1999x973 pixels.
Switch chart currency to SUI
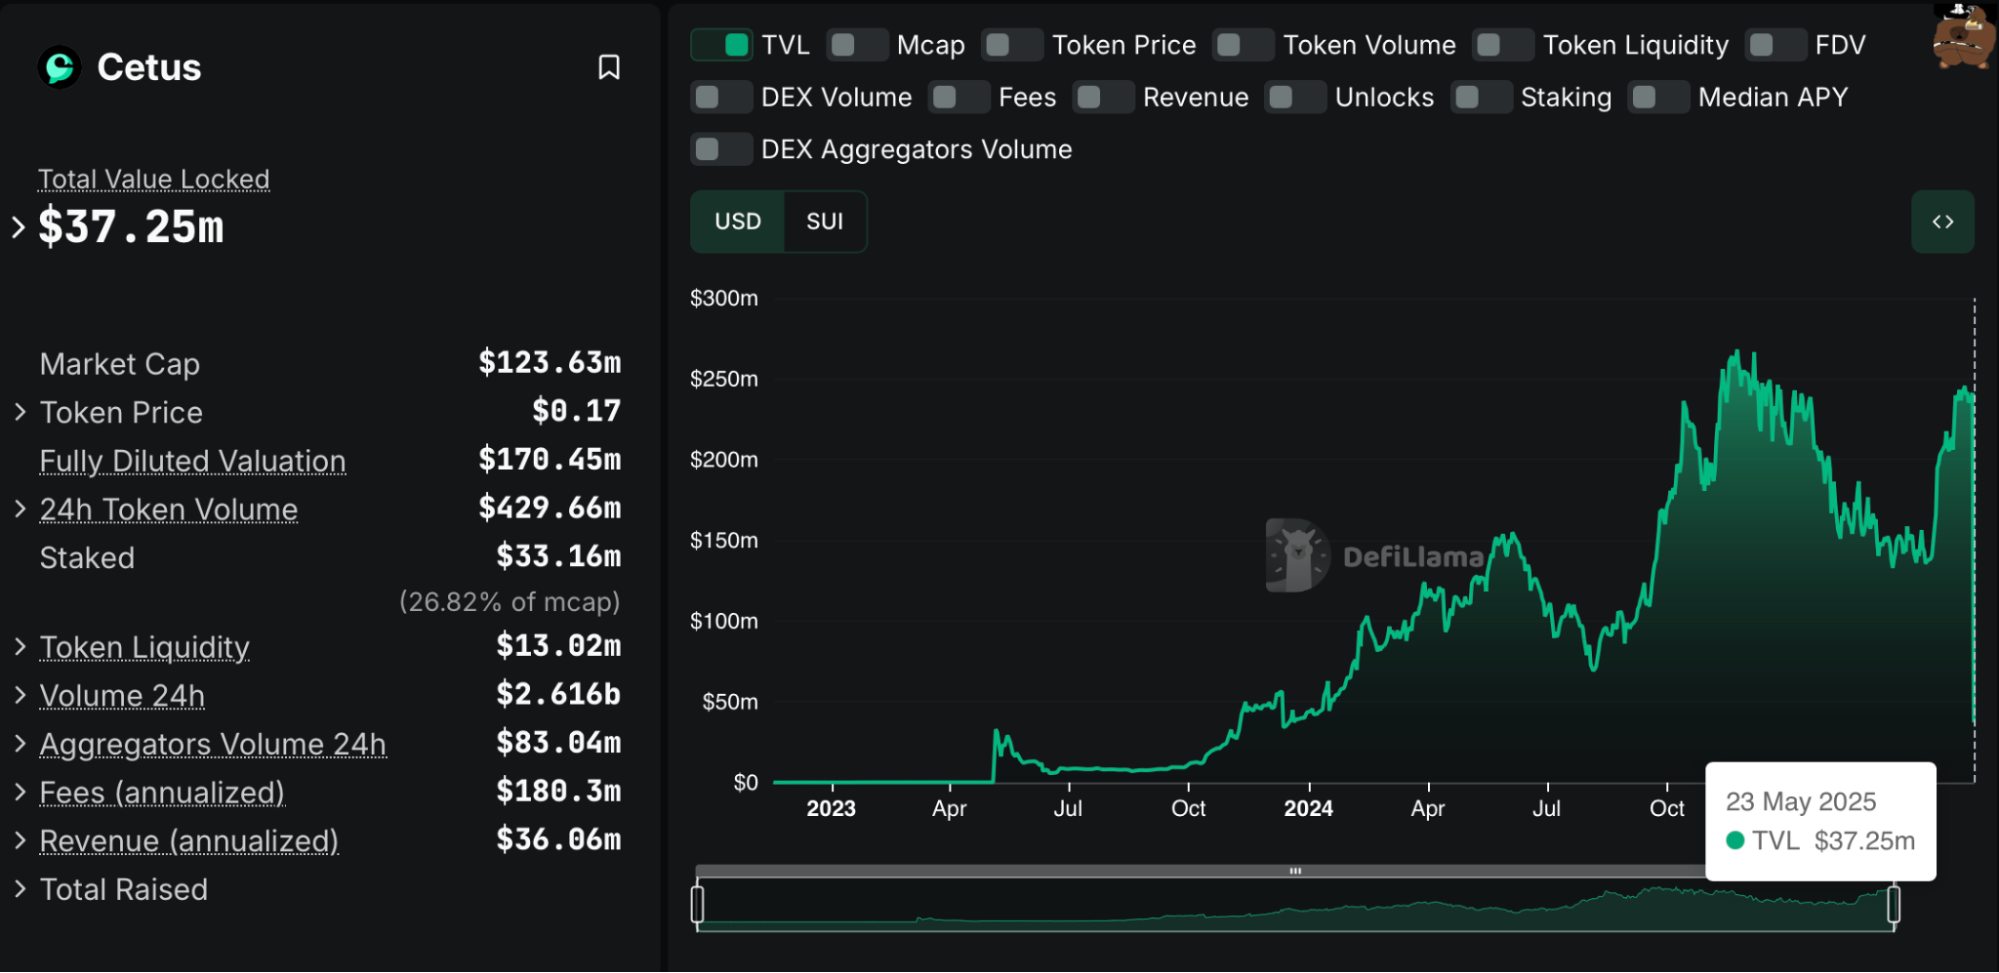(x=825, y=221)
